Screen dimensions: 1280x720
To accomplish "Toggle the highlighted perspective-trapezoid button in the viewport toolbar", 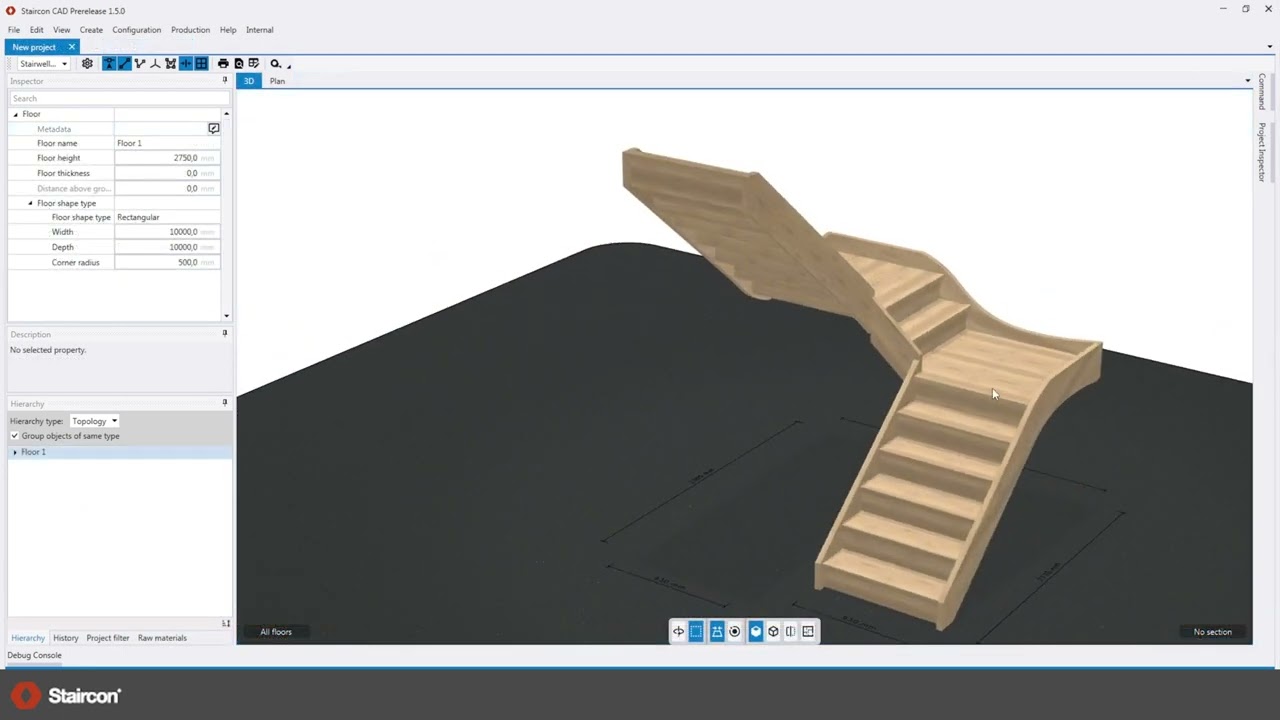I will pos(717,631).
